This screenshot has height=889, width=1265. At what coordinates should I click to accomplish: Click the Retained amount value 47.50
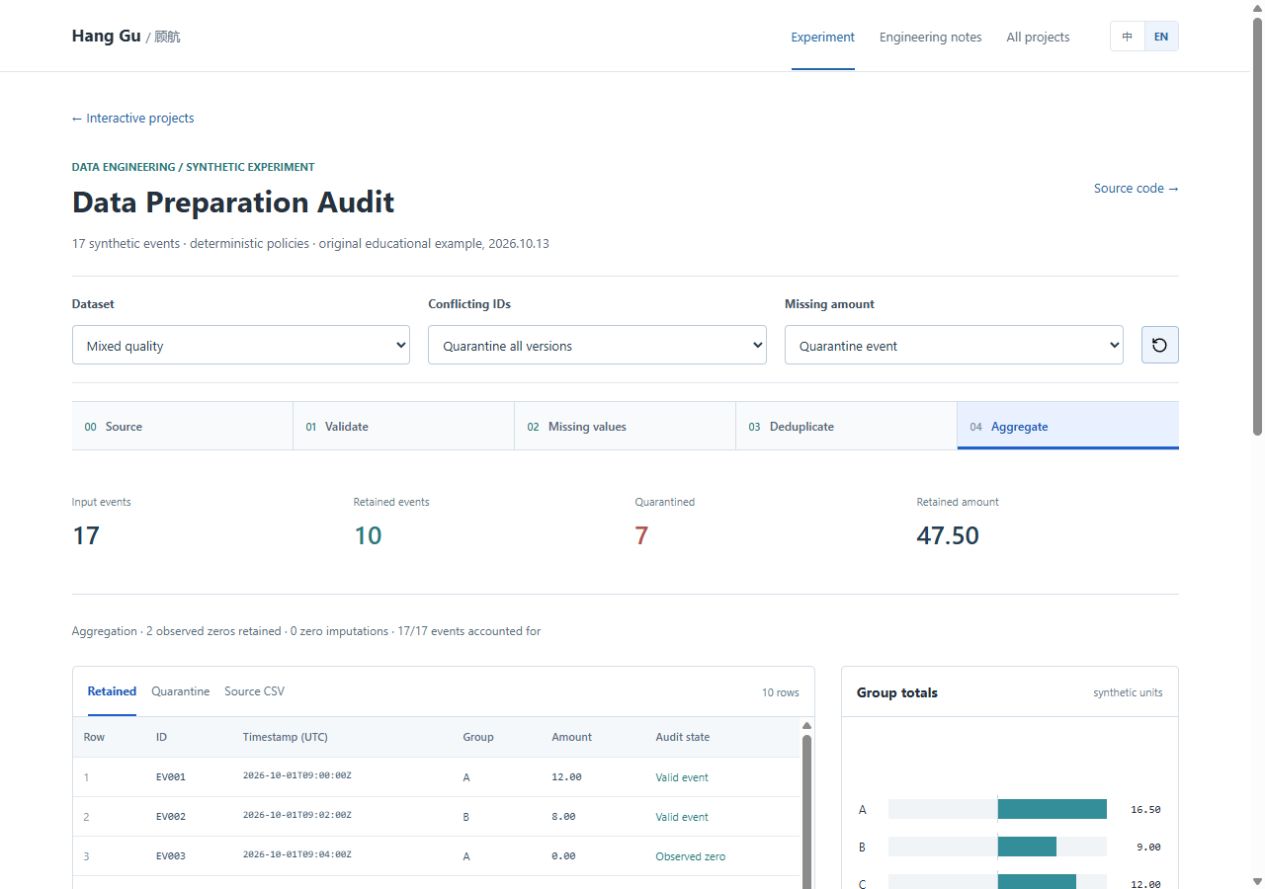[x=947, y=535]
